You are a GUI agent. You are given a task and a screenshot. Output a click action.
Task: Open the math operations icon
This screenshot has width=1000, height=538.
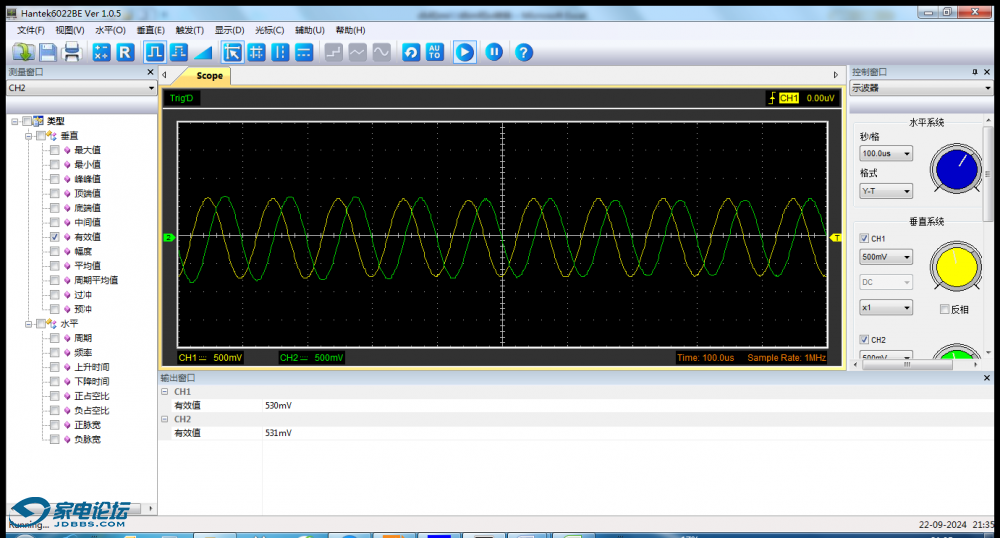tap(101, 52)
